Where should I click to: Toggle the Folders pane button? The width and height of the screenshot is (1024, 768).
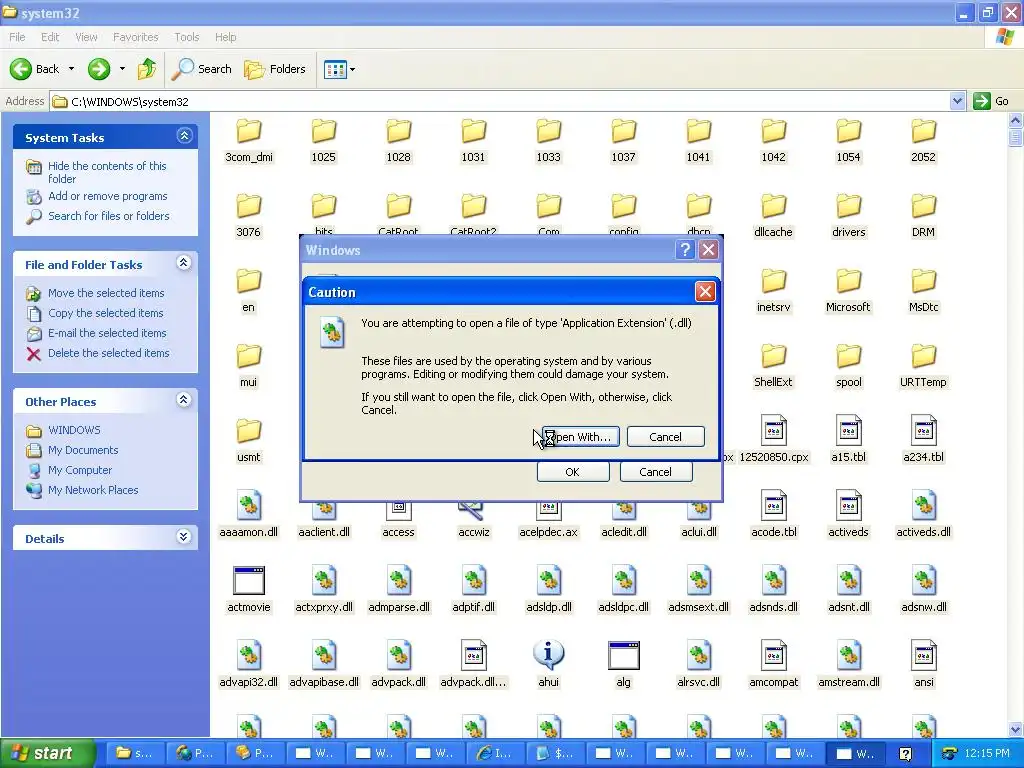click(x=274, y=69)
